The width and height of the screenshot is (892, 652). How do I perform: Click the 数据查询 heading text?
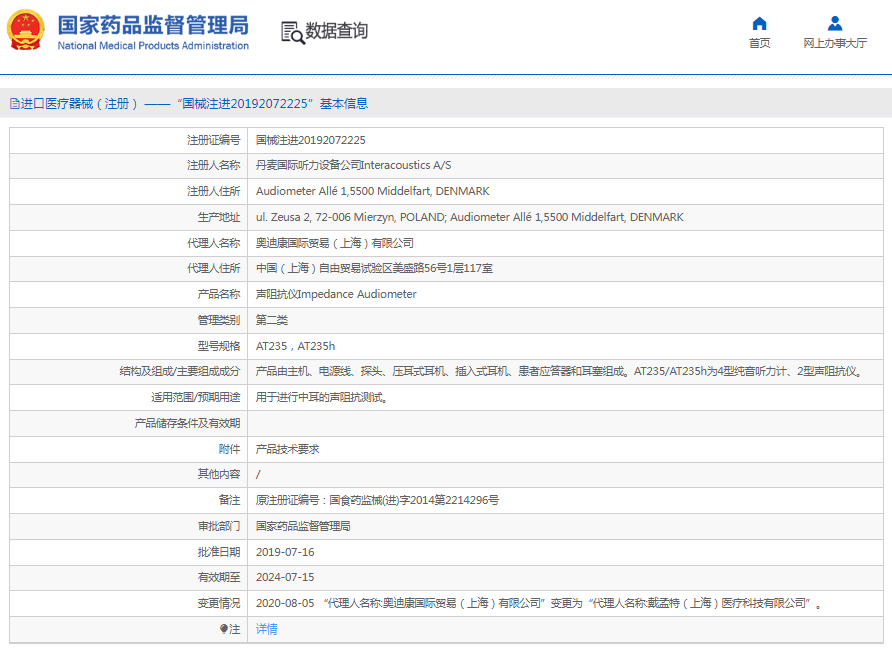pos(337,31)
